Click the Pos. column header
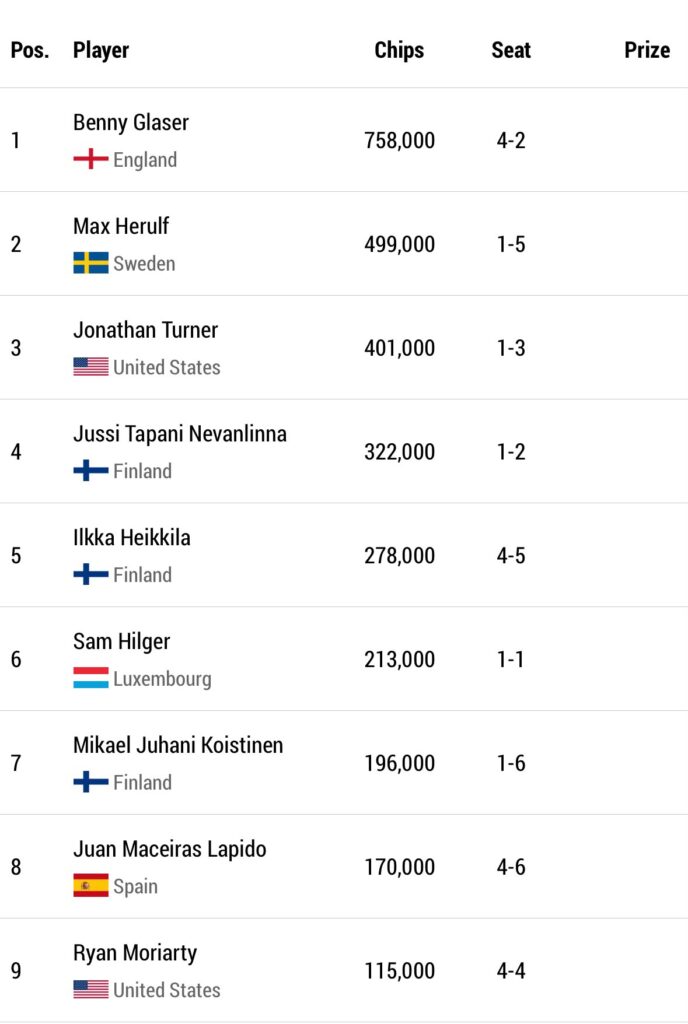 click(30, 50)
